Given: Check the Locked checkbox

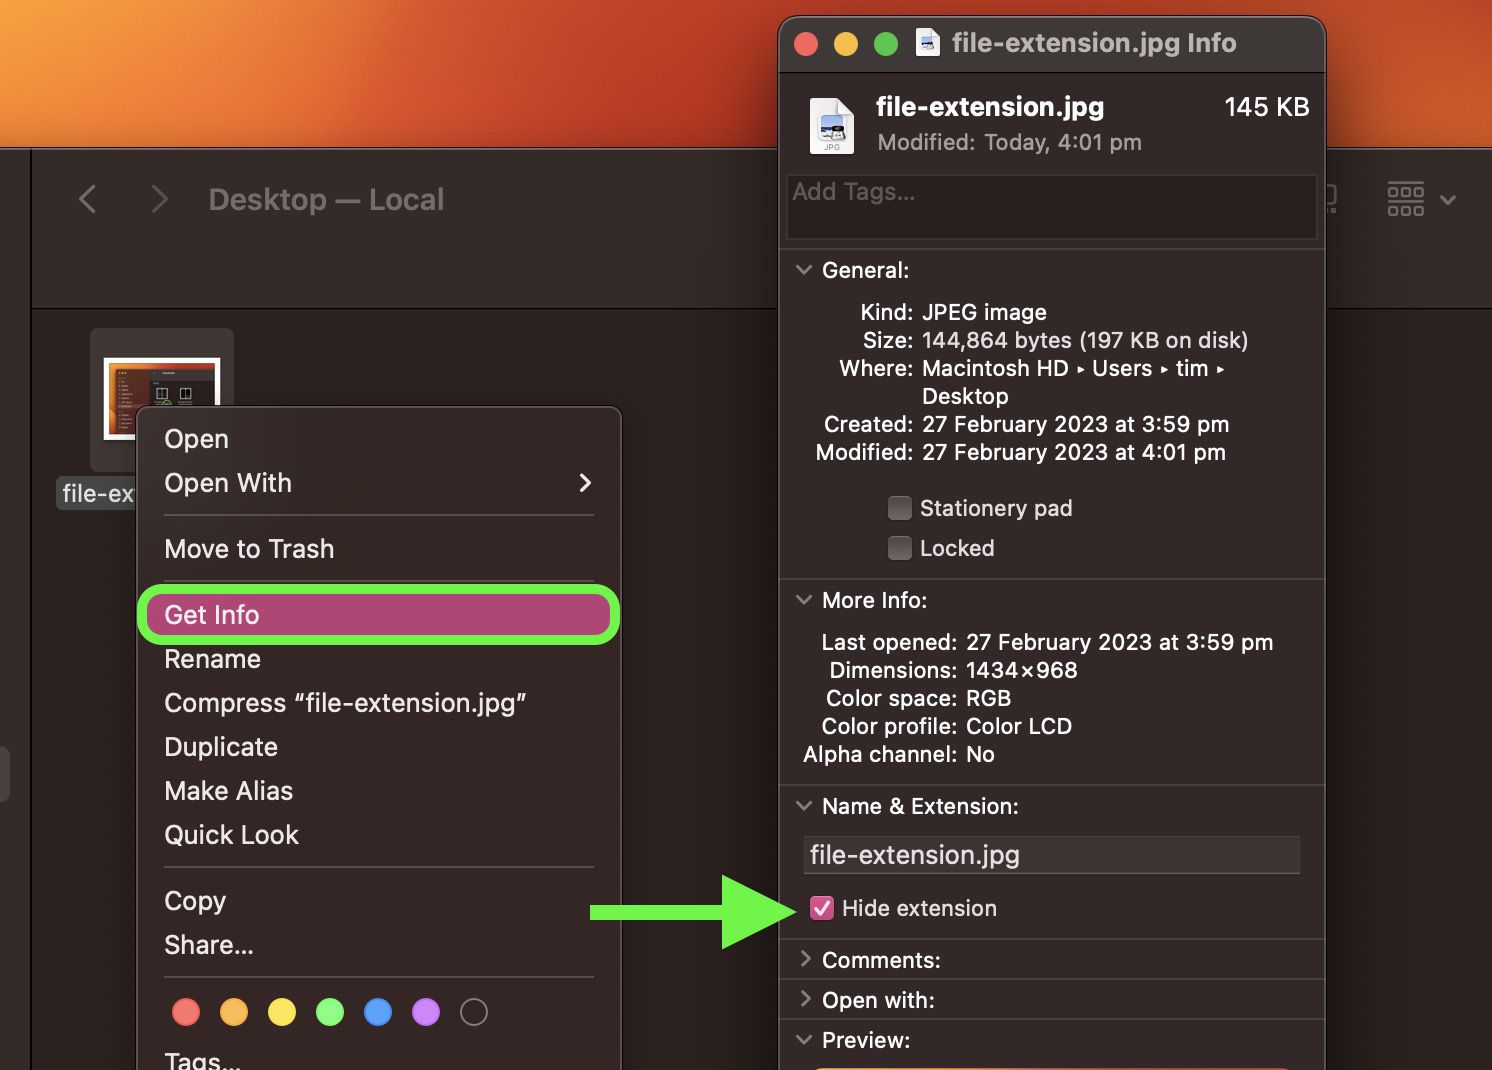Looking at the screenshot, I should [x=899, y=547].
